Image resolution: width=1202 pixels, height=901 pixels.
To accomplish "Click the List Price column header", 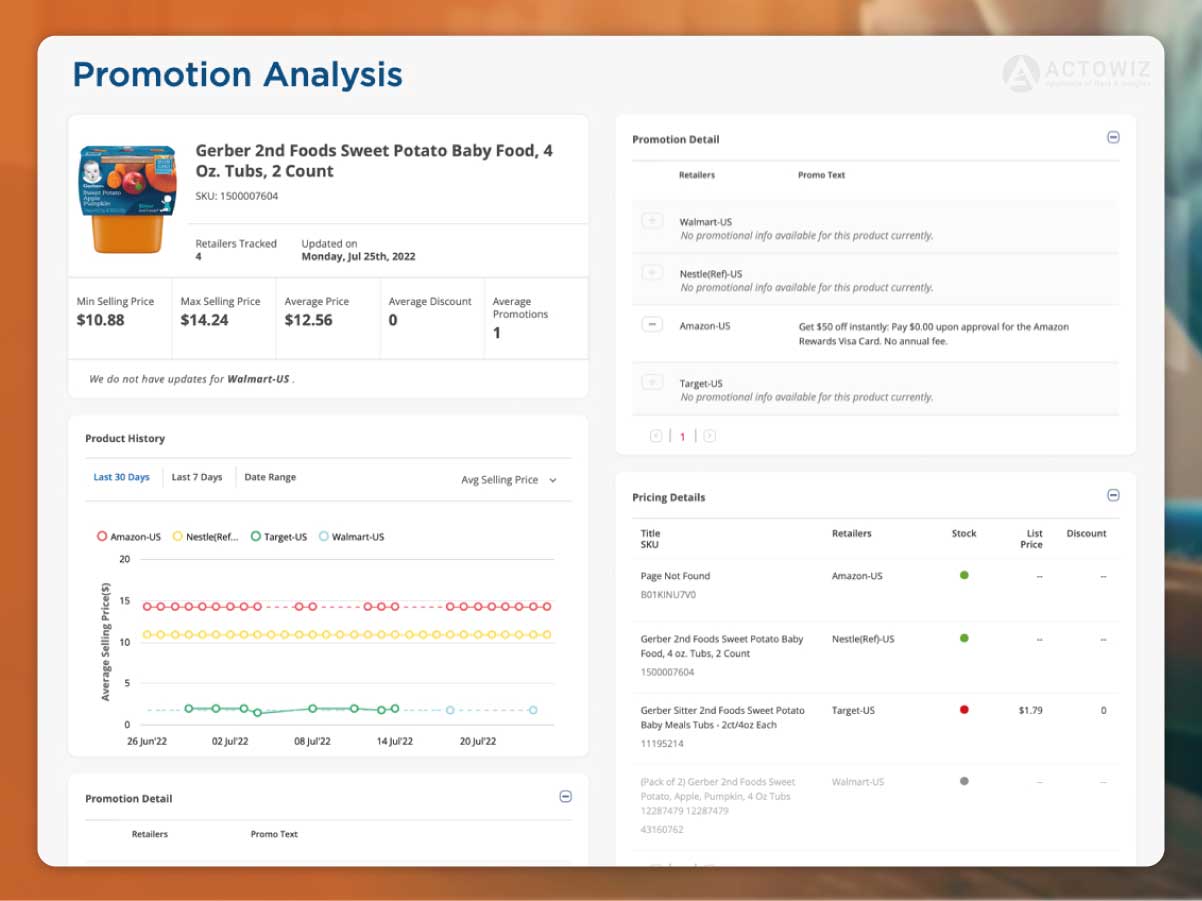I will [1032, 539].
